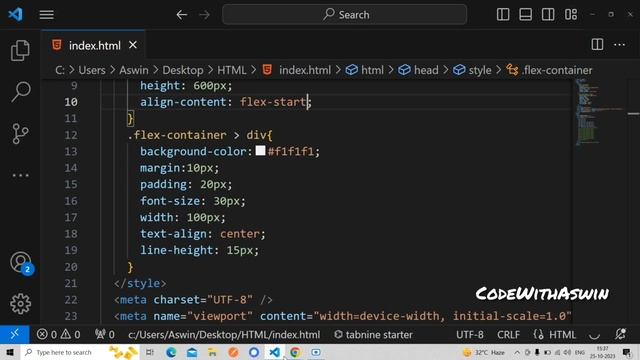Open the Accounts menu with badge 2
The height and width of the screenshot is (360, 640).
click(x=21, y=262)
